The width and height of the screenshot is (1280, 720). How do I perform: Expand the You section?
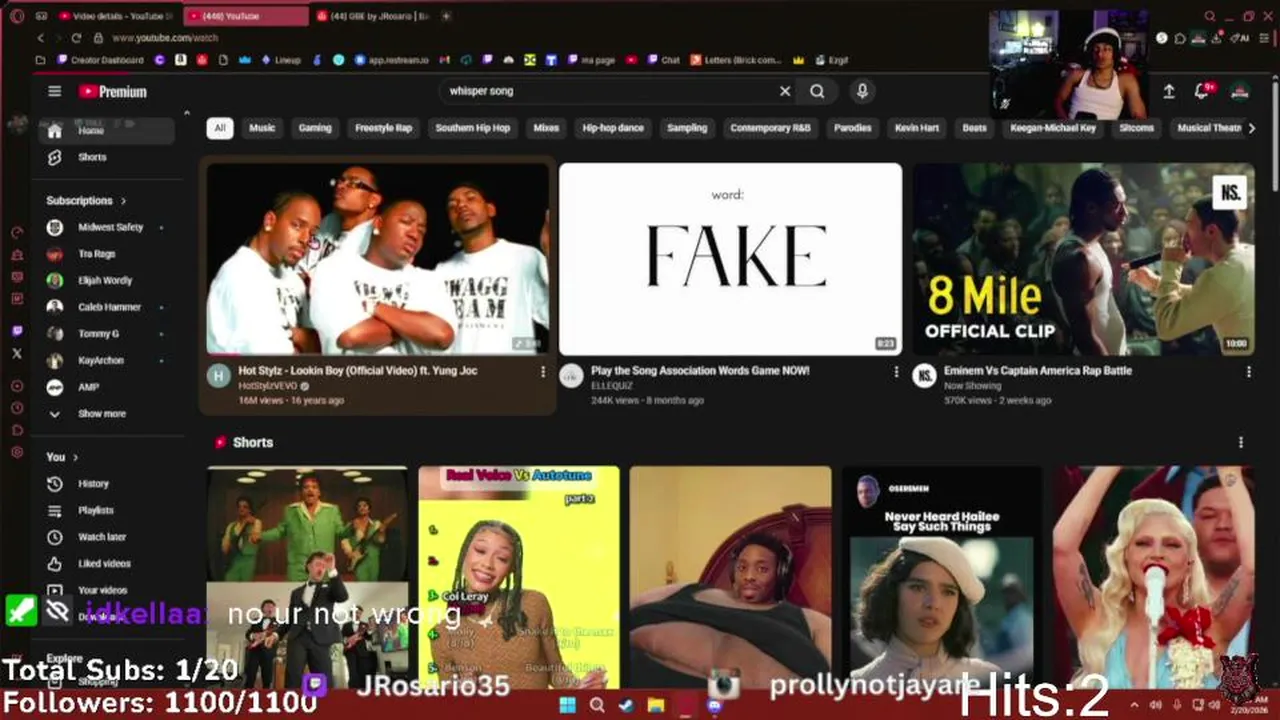pyautogui.click(x=62, y=457)
